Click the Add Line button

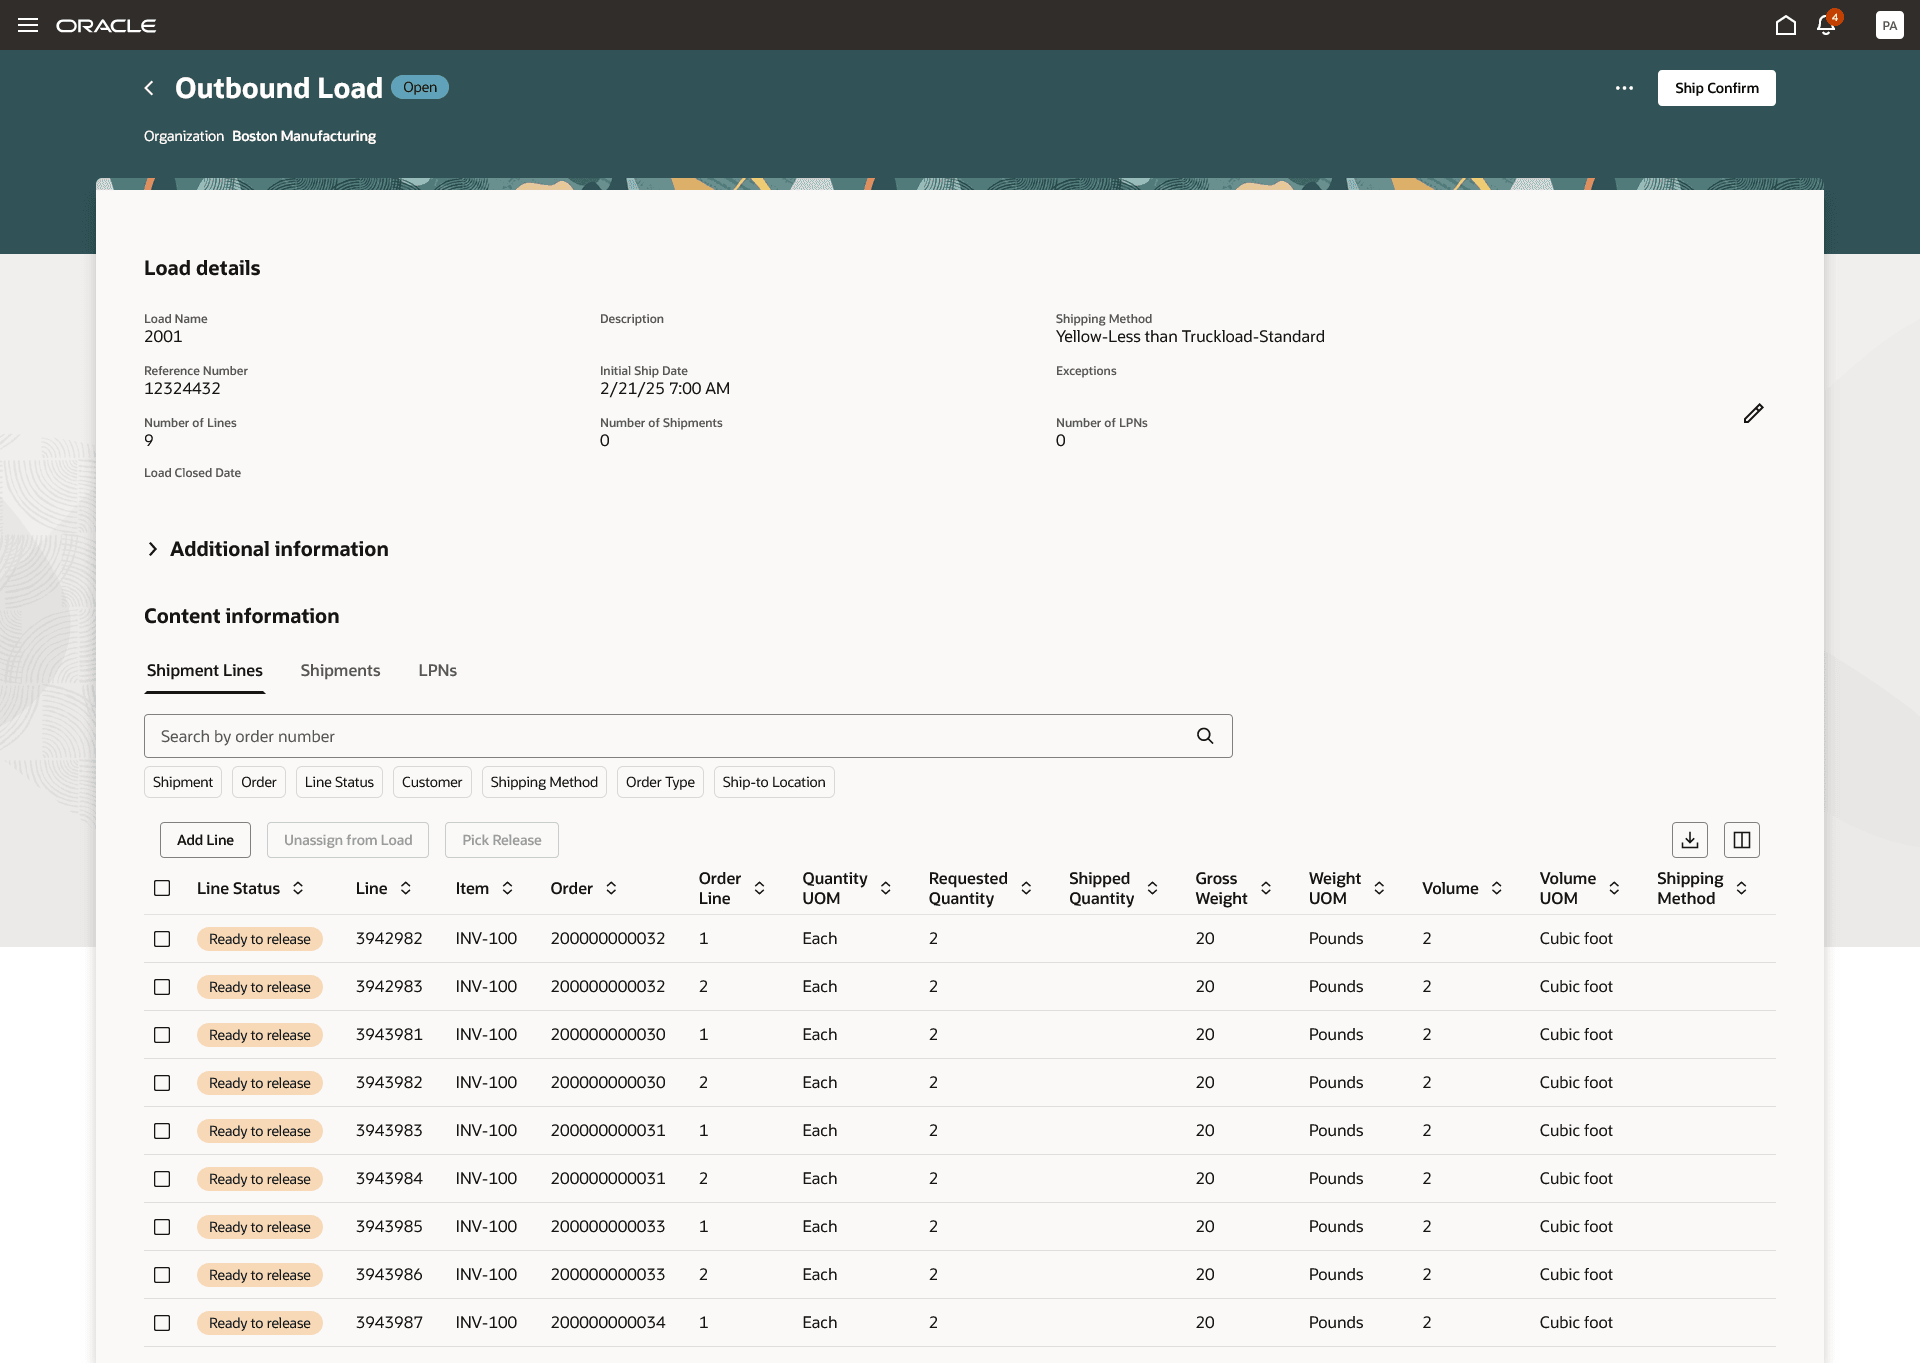[x=205, y=840]
